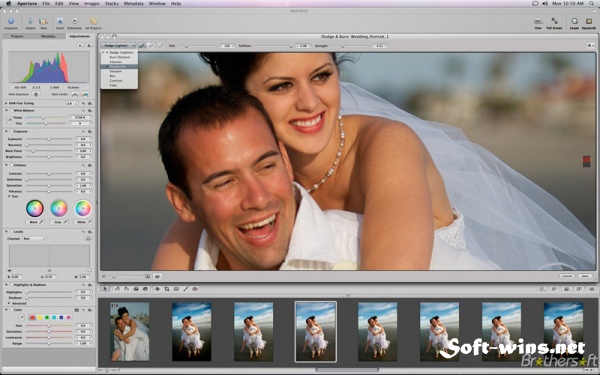Click the Black tint color wheel
Screen dimensions: 600x375
tap(35, 209)
